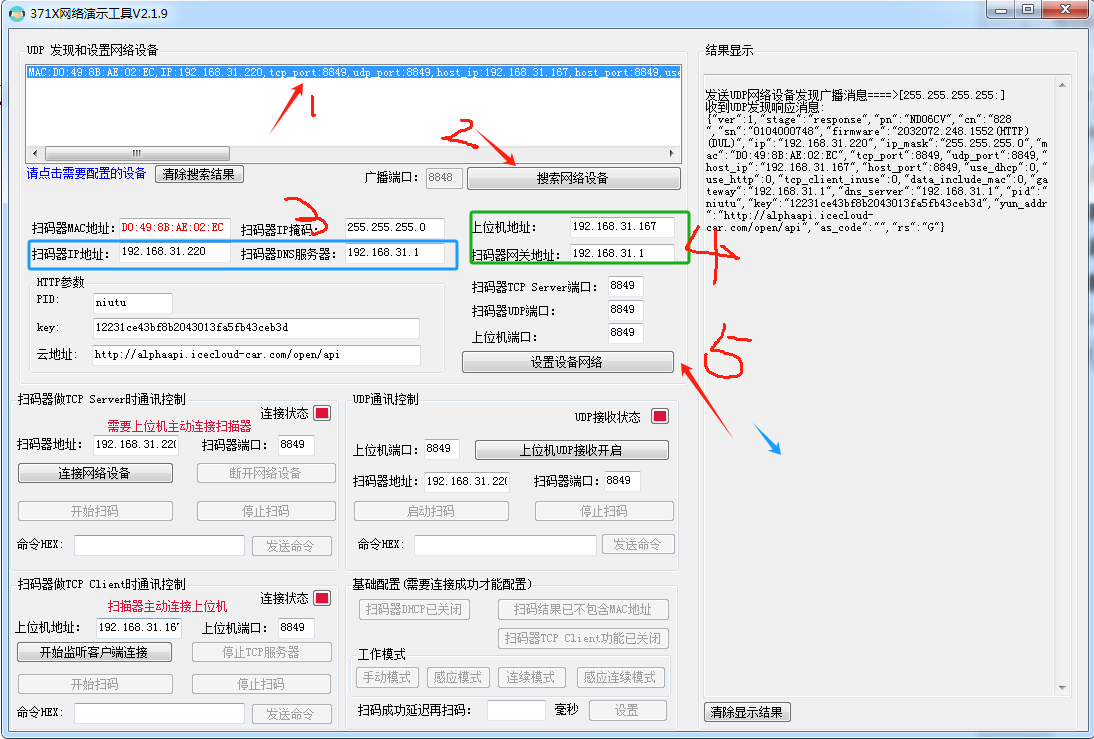Click the 开始监听客户端连接 button
This screenshot has height=739, width=1094.
click(x=94, y=652)
